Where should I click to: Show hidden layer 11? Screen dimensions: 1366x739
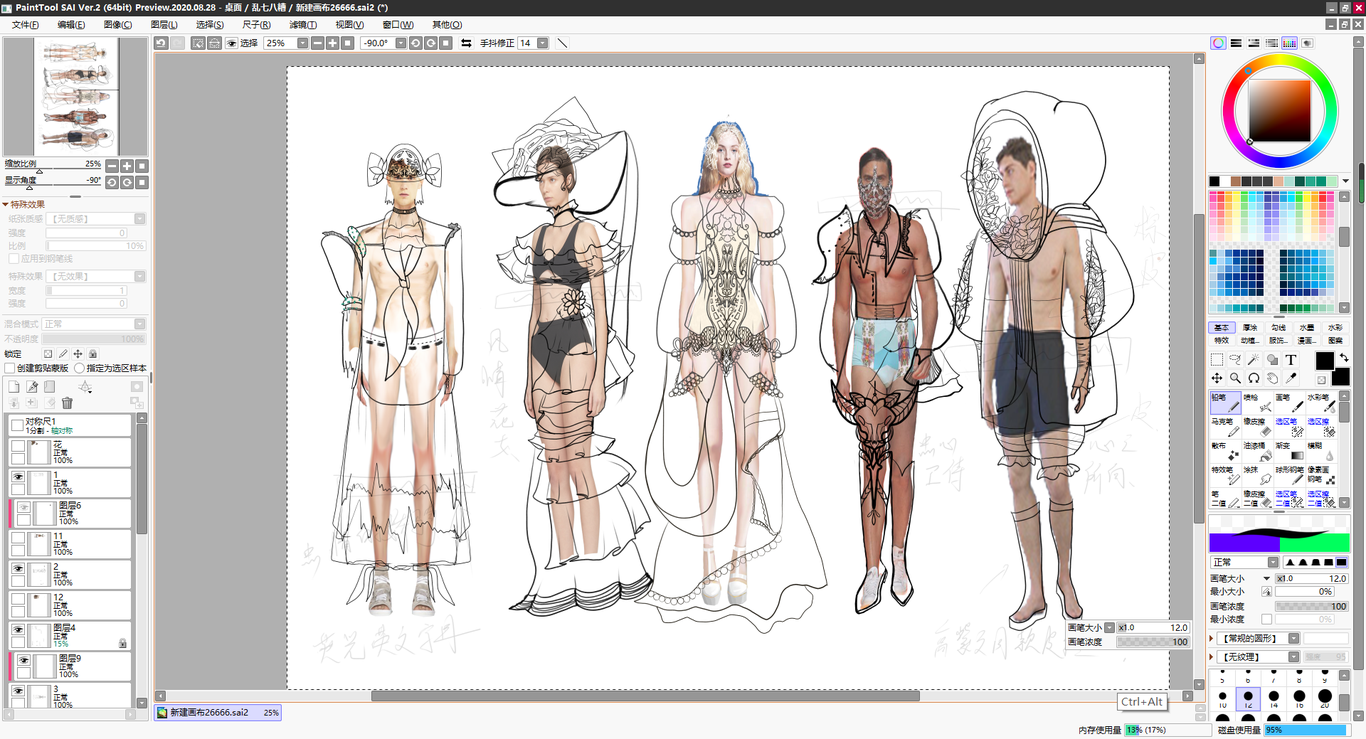pyautogui.click(x=18, y=540)
